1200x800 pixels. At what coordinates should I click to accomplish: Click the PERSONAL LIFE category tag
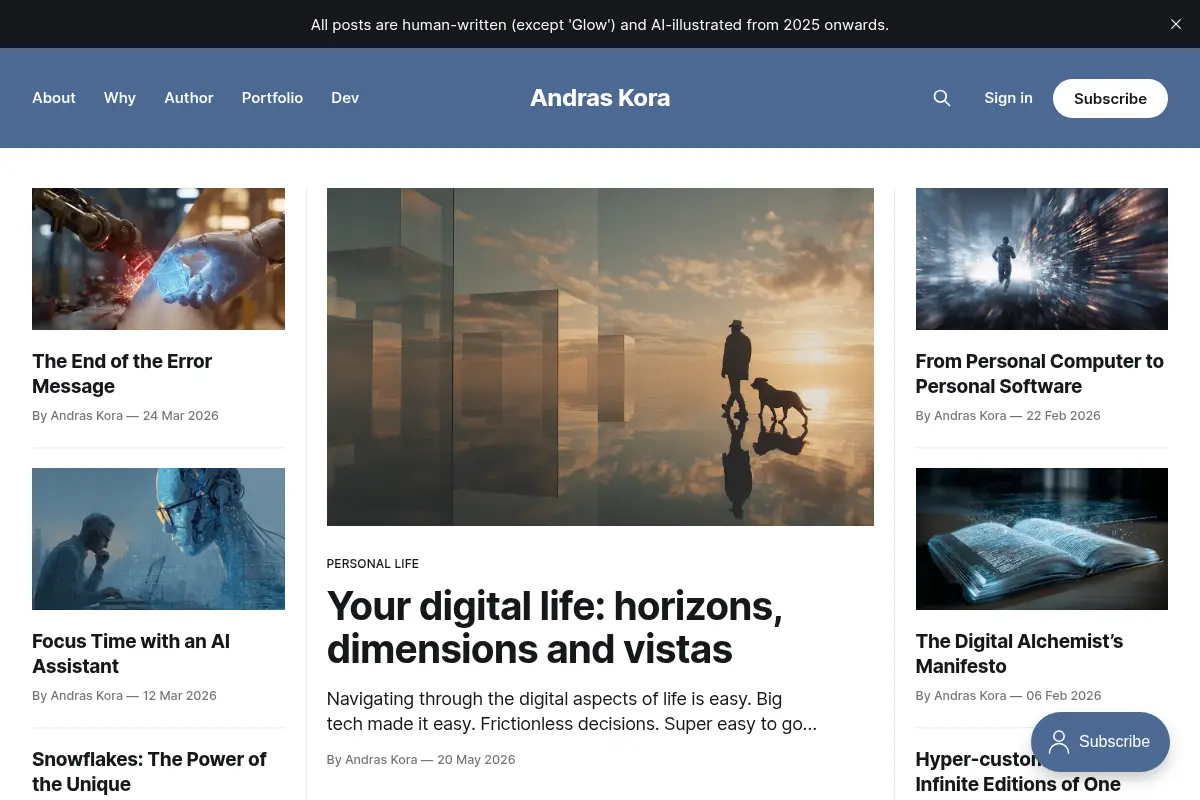click(373, 564)
